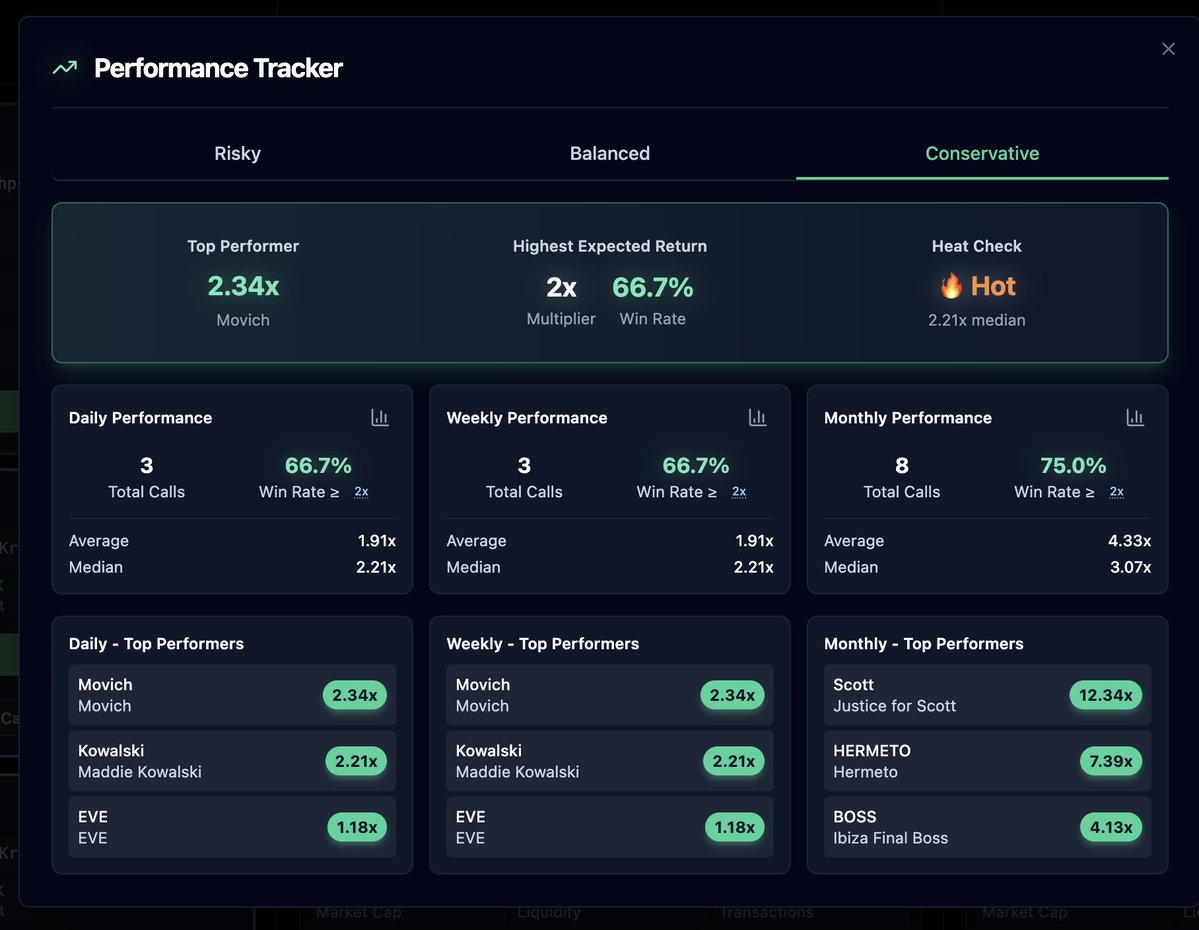Click the Top Performer 2.34x value
The image size is (1199, 930).
pos(243,287)
